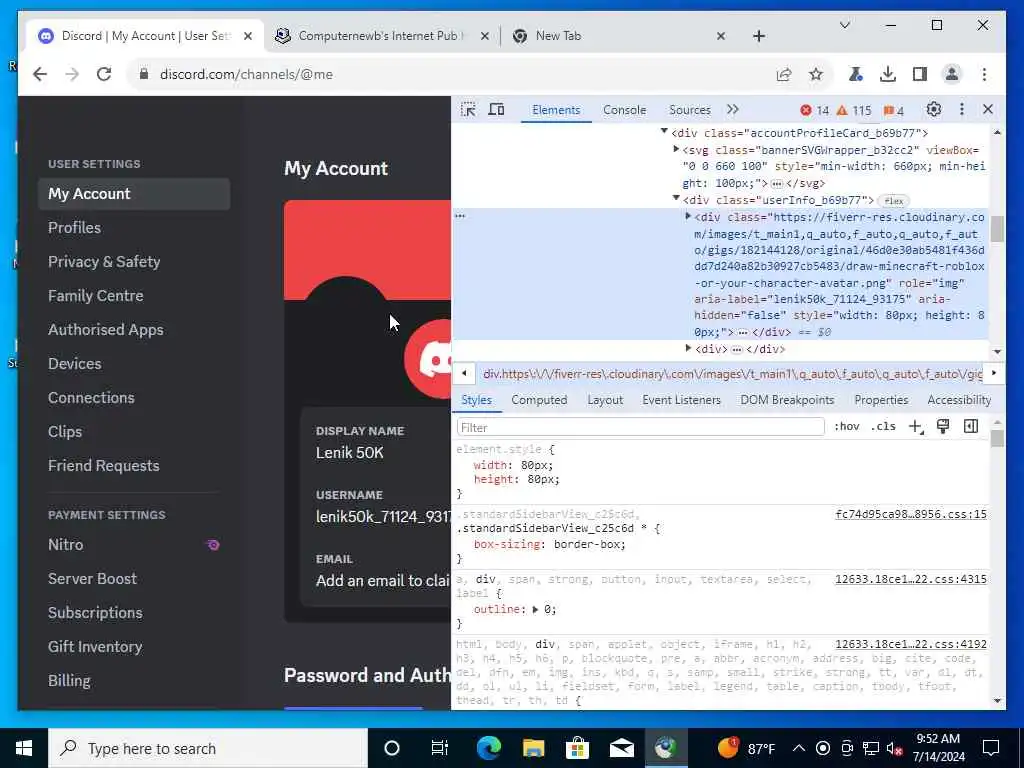This screenshot has width=1024, height=768.
Task: Toggle rendering emulations paintbrush icon
Action: [x=943, y=426]
